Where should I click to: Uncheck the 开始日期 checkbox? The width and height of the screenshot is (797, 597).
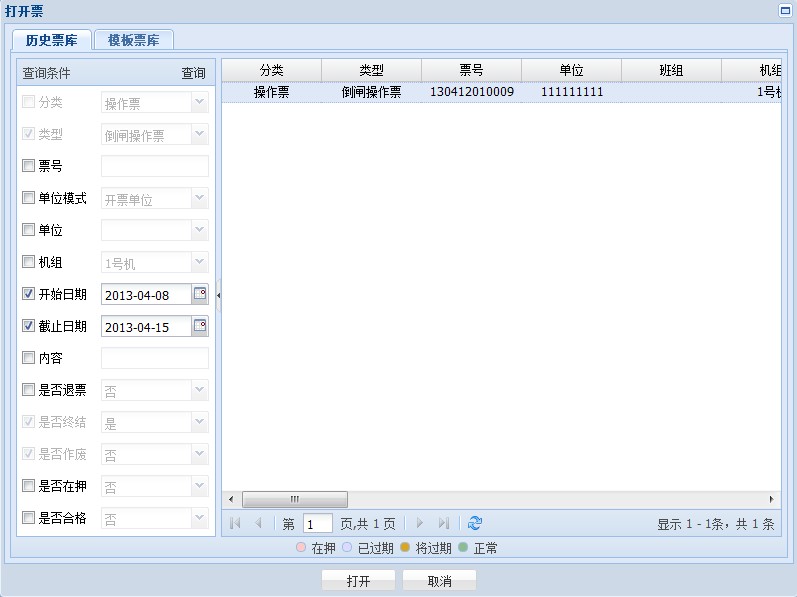28,294
